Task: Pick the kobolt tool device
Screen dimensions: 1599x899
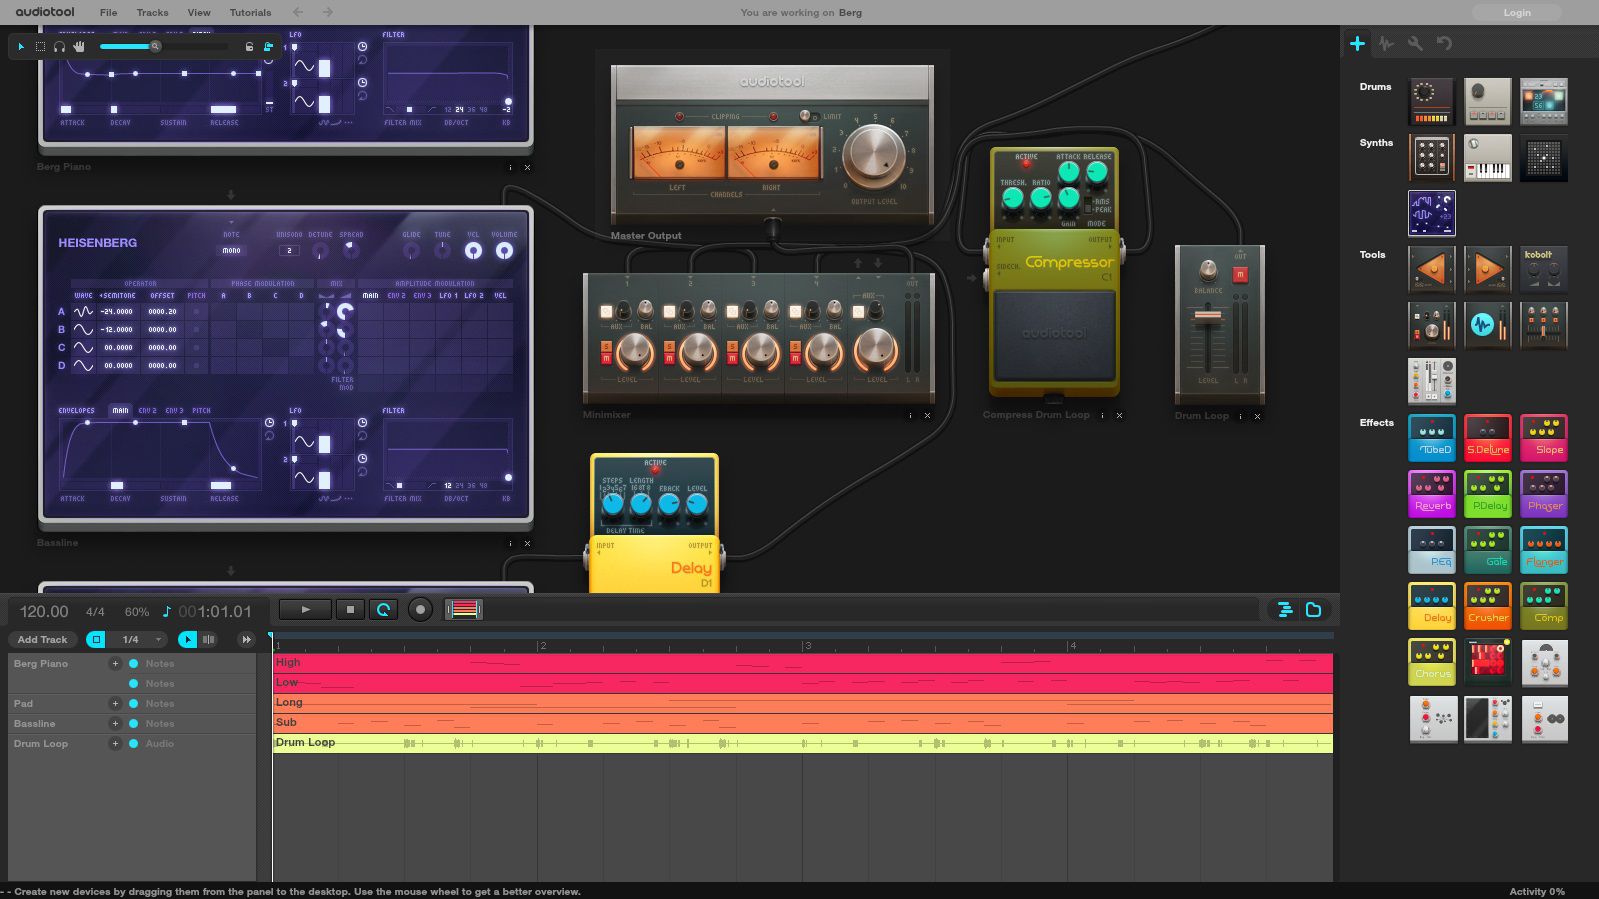Action: tap(1543, 270)
